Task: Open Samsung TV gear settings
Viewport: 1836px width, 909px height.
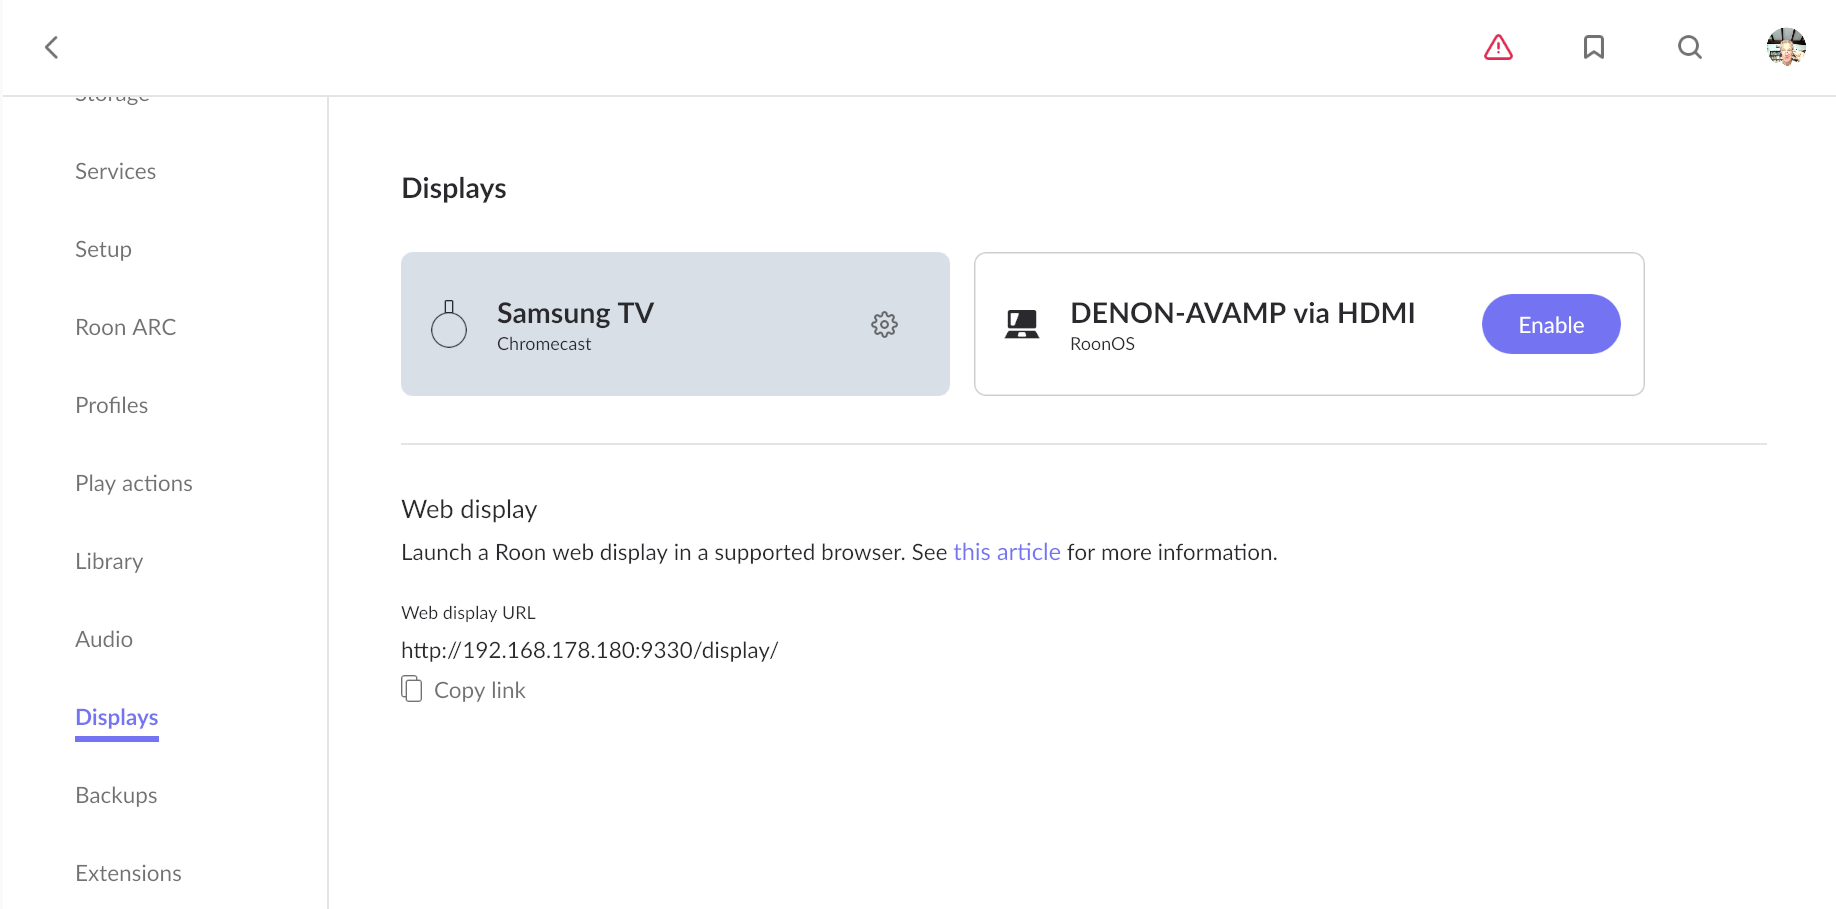Action: pyautogui.click(x=884, y=324)
